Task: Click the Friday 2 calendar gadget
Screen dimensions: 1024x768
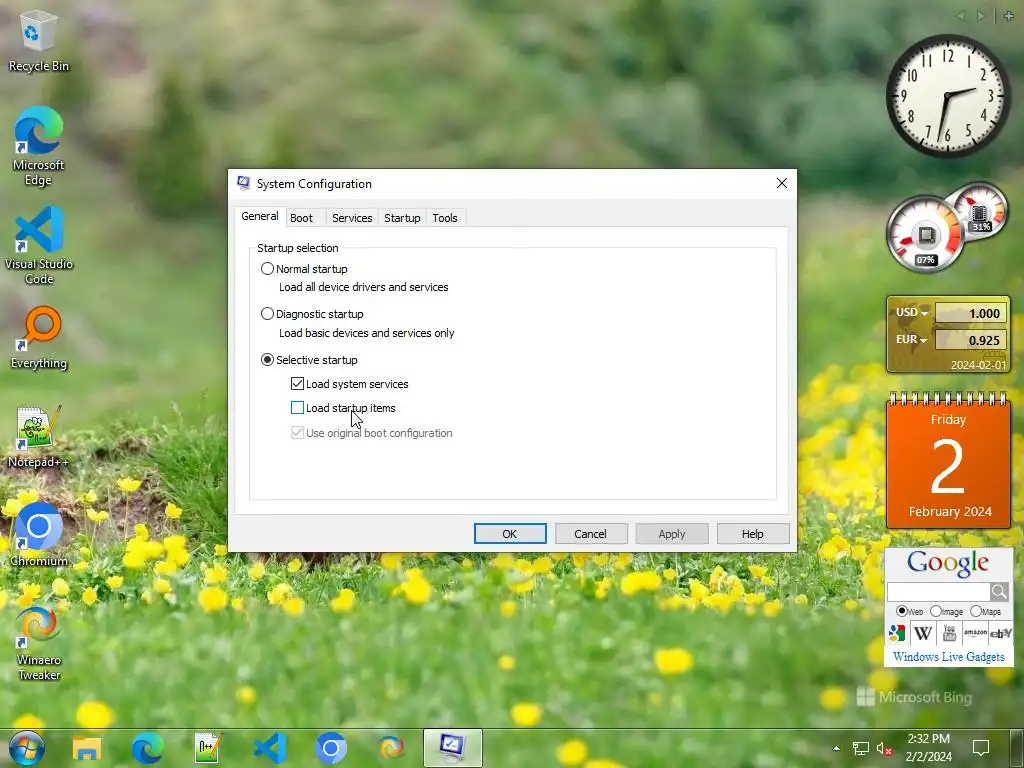Action: [x=948, y=462]
